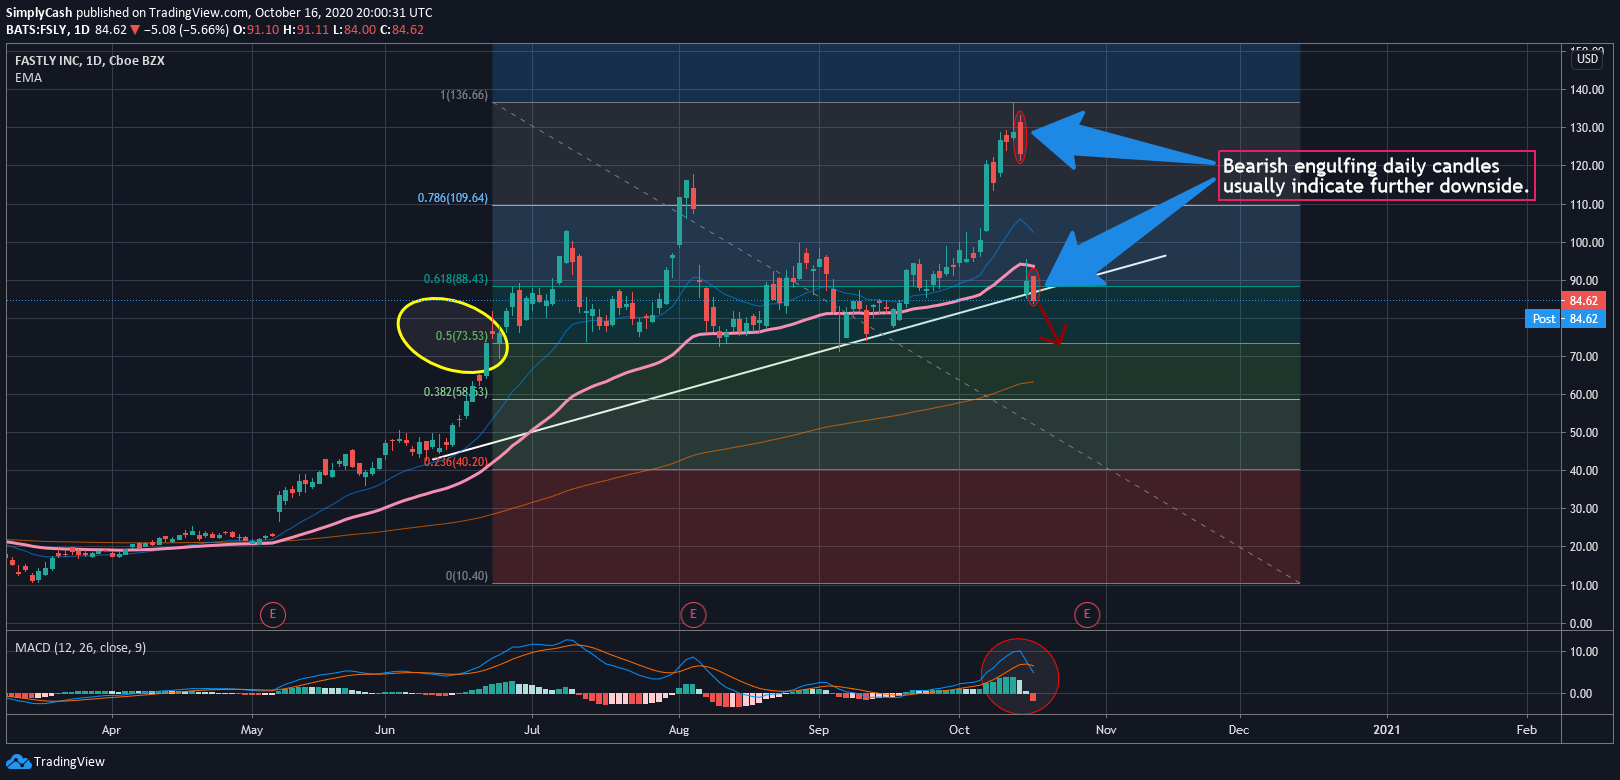Click the Sep label on the time axis
The height and width of the screenshot is (780, 1620).
819,730
